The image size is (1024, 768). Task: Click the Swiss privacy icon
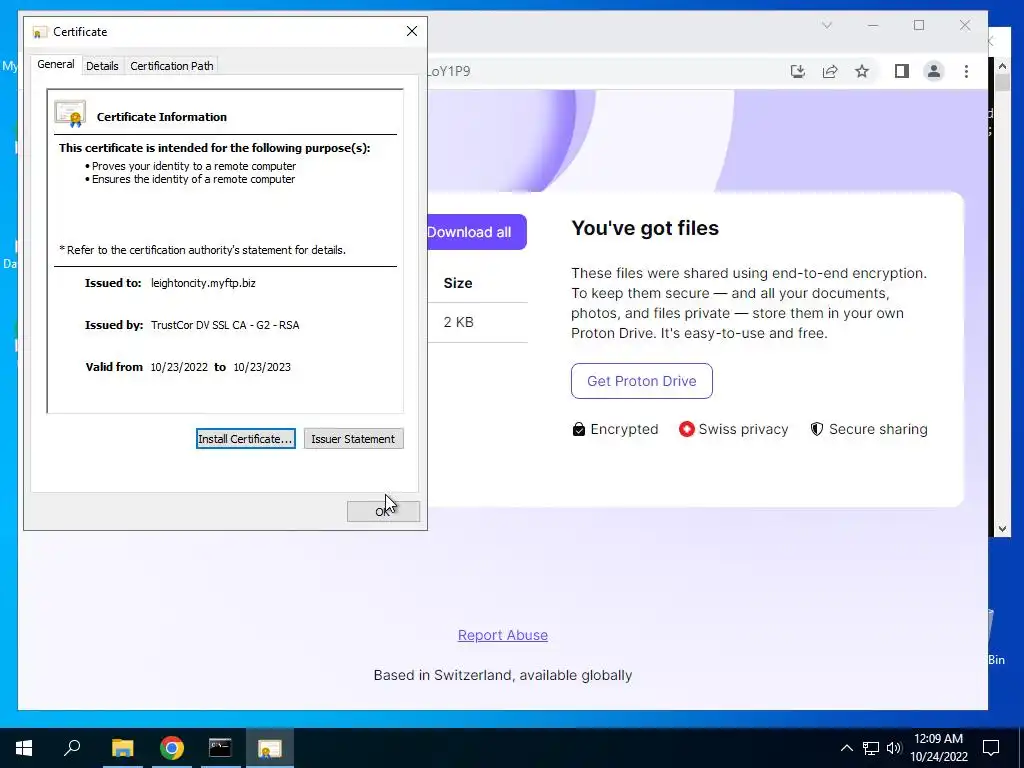tap(686, 429)
